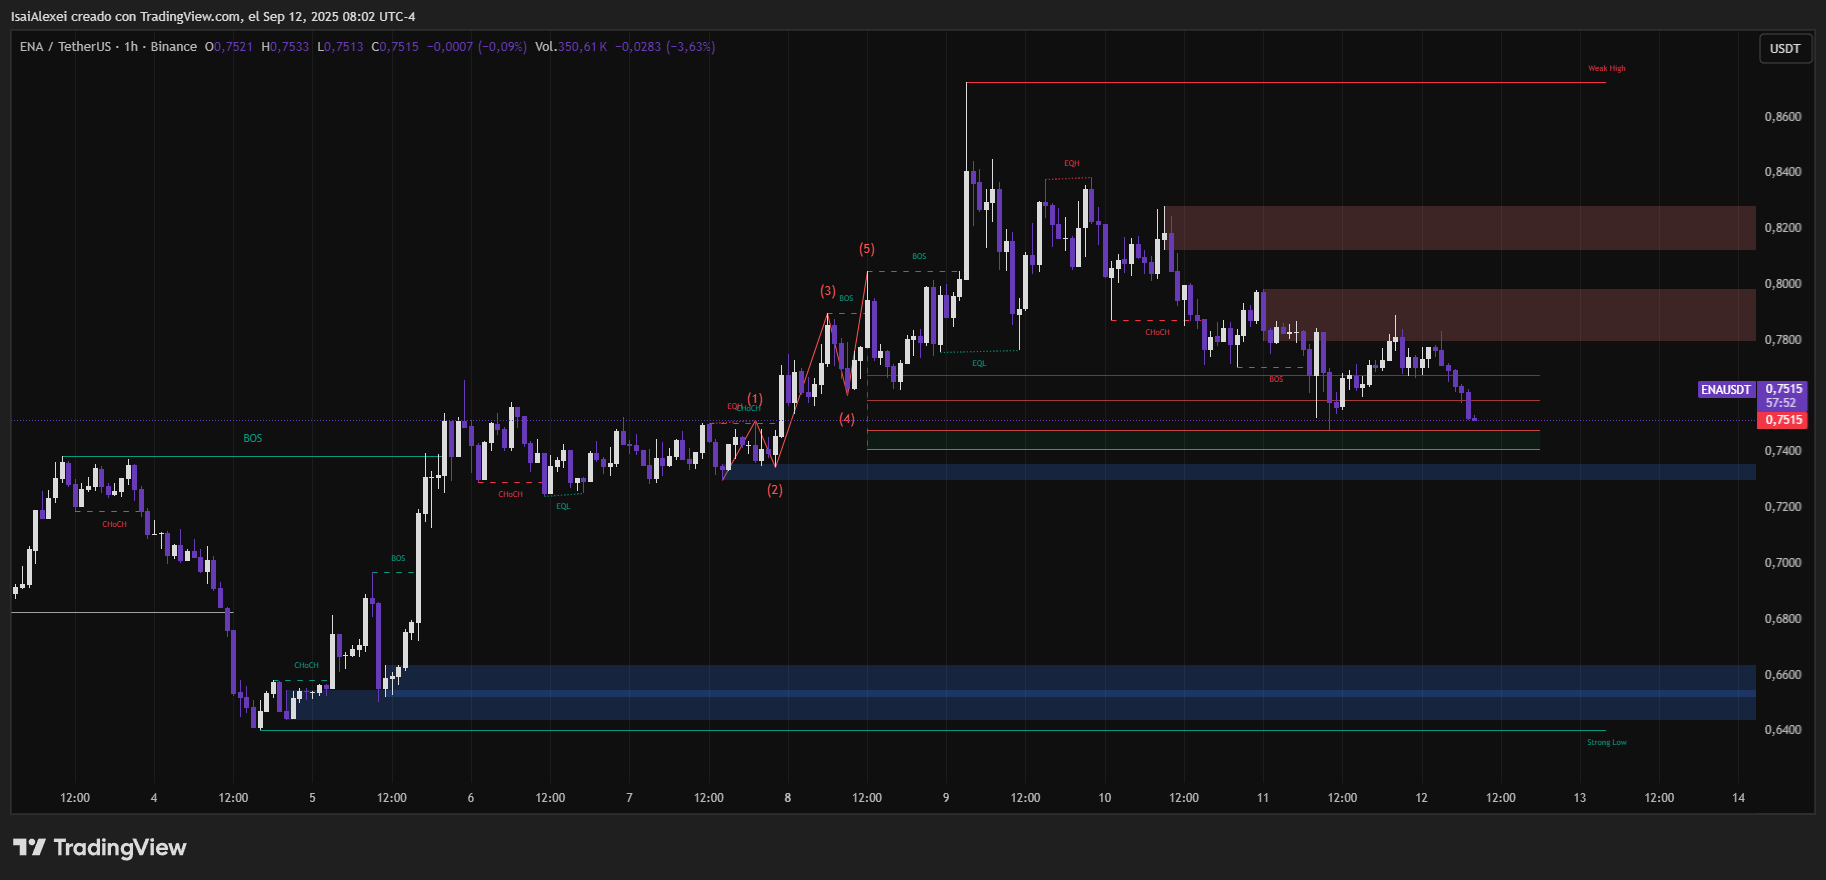This screenshot has width=1826, height=880.
Task: Click the 0,8000 level on price axis
Action: point(1782,284)
